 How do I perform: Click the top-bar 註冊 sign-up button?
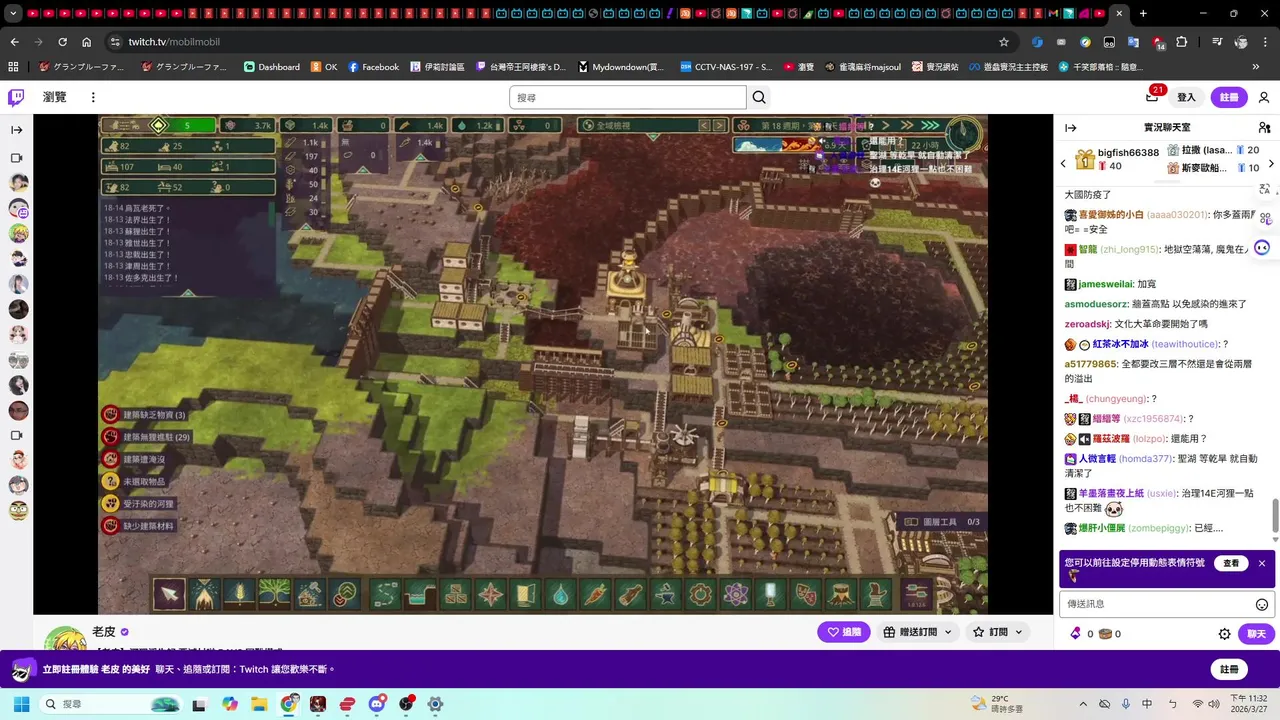[1229, 97]
